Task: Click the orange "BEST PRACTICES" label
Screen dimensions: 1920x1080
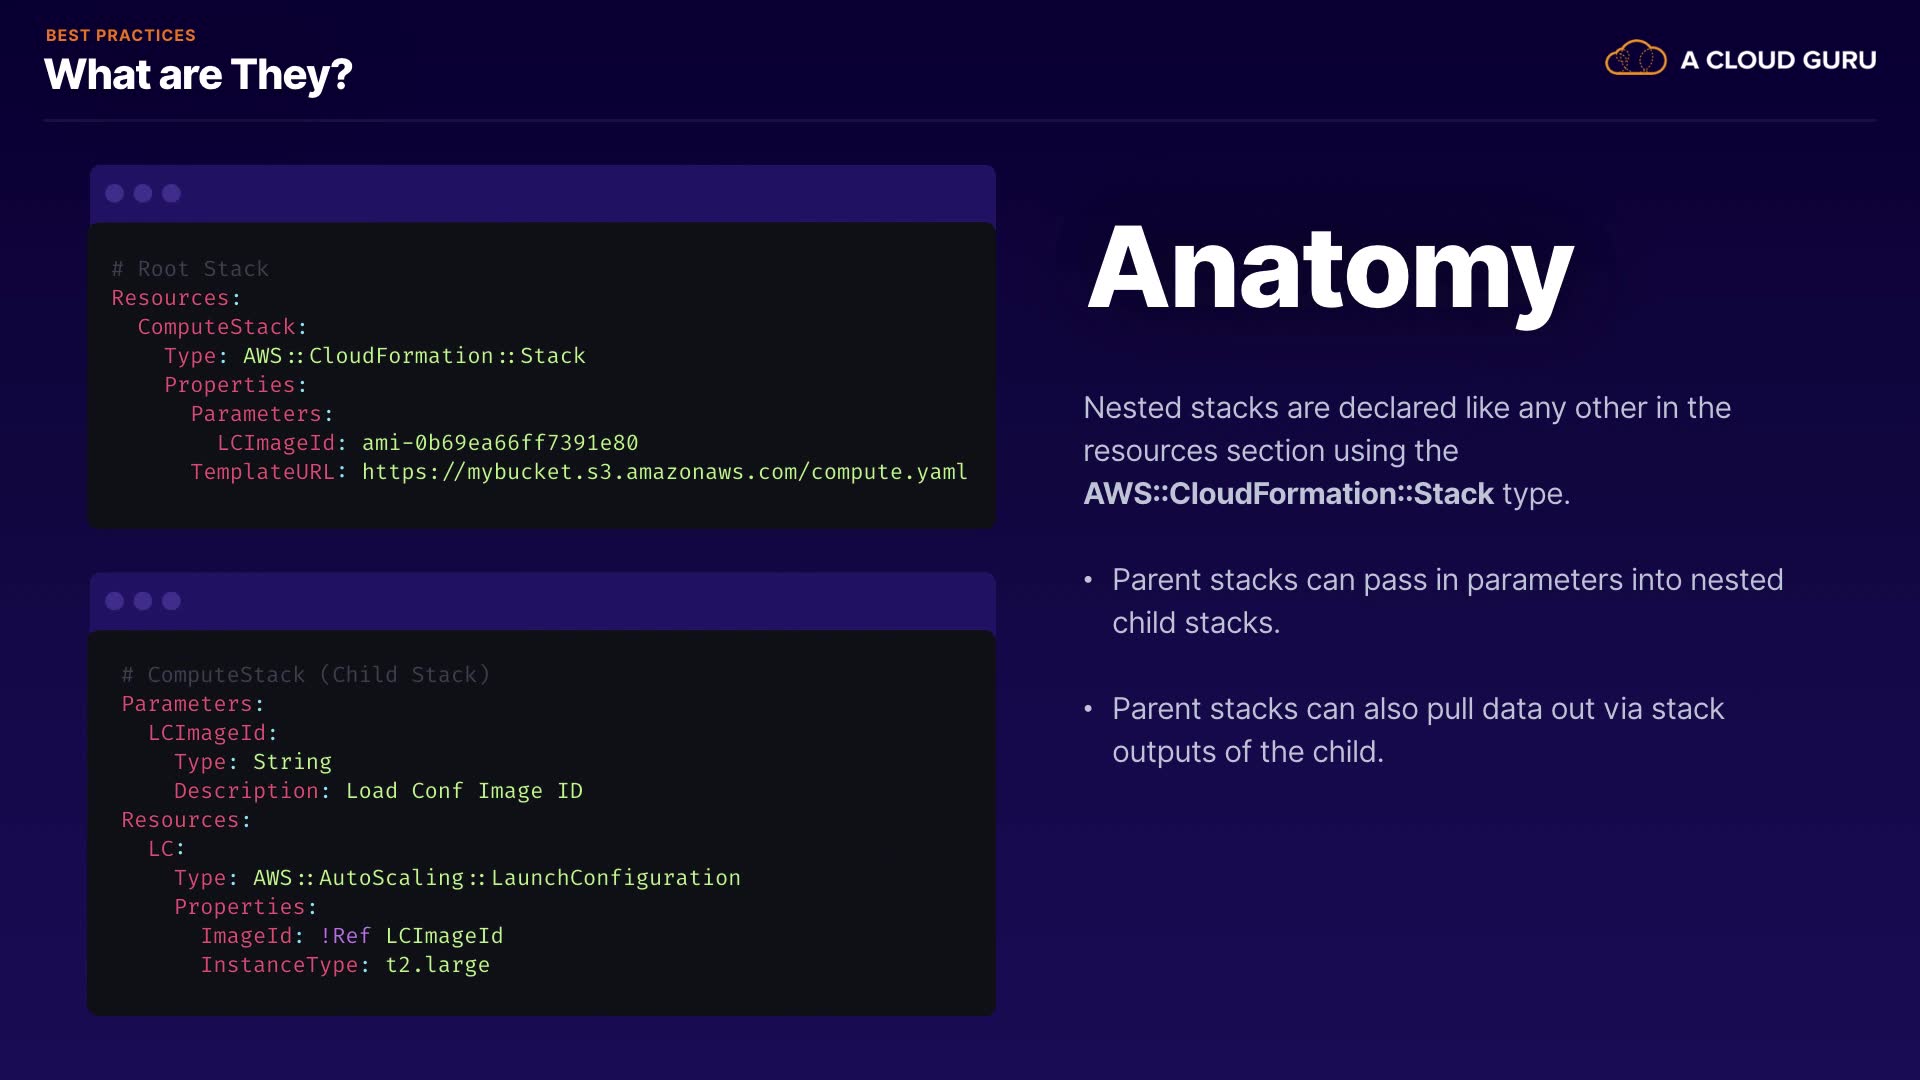Action: click(x=121, y=35)
